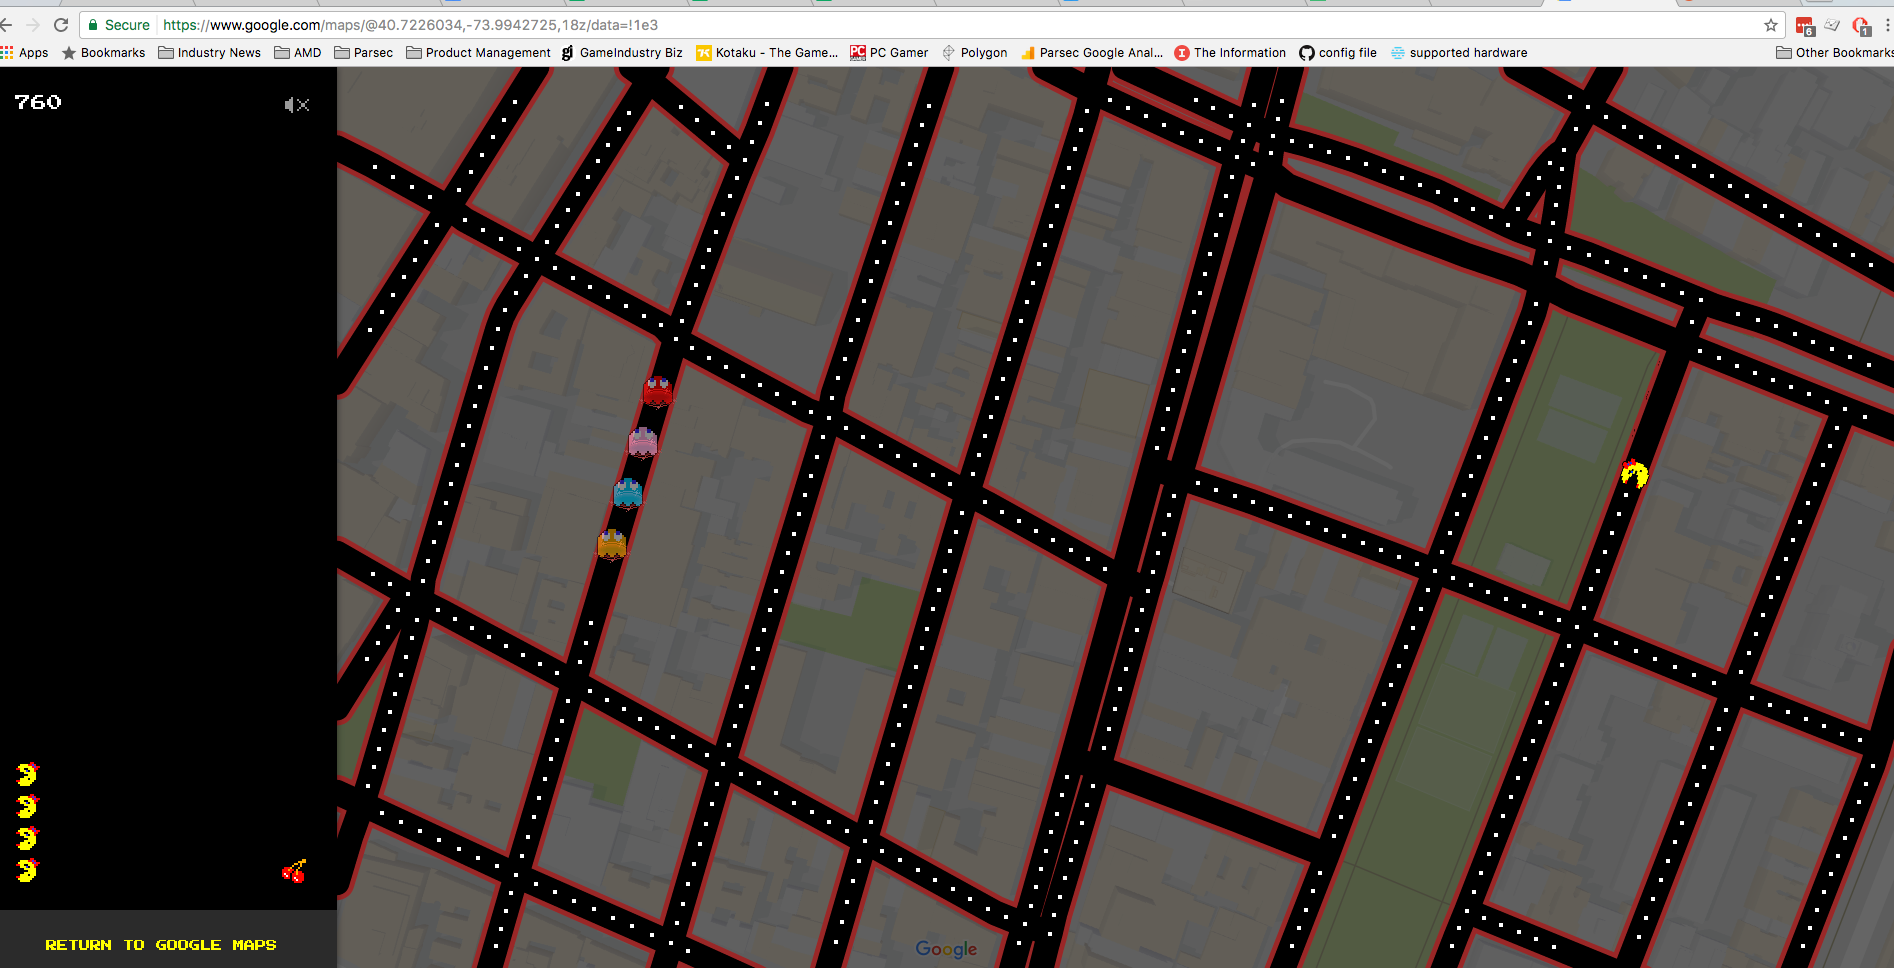Go back to the previous page
The image size is (1894, 968).
[x=7, y=25]
